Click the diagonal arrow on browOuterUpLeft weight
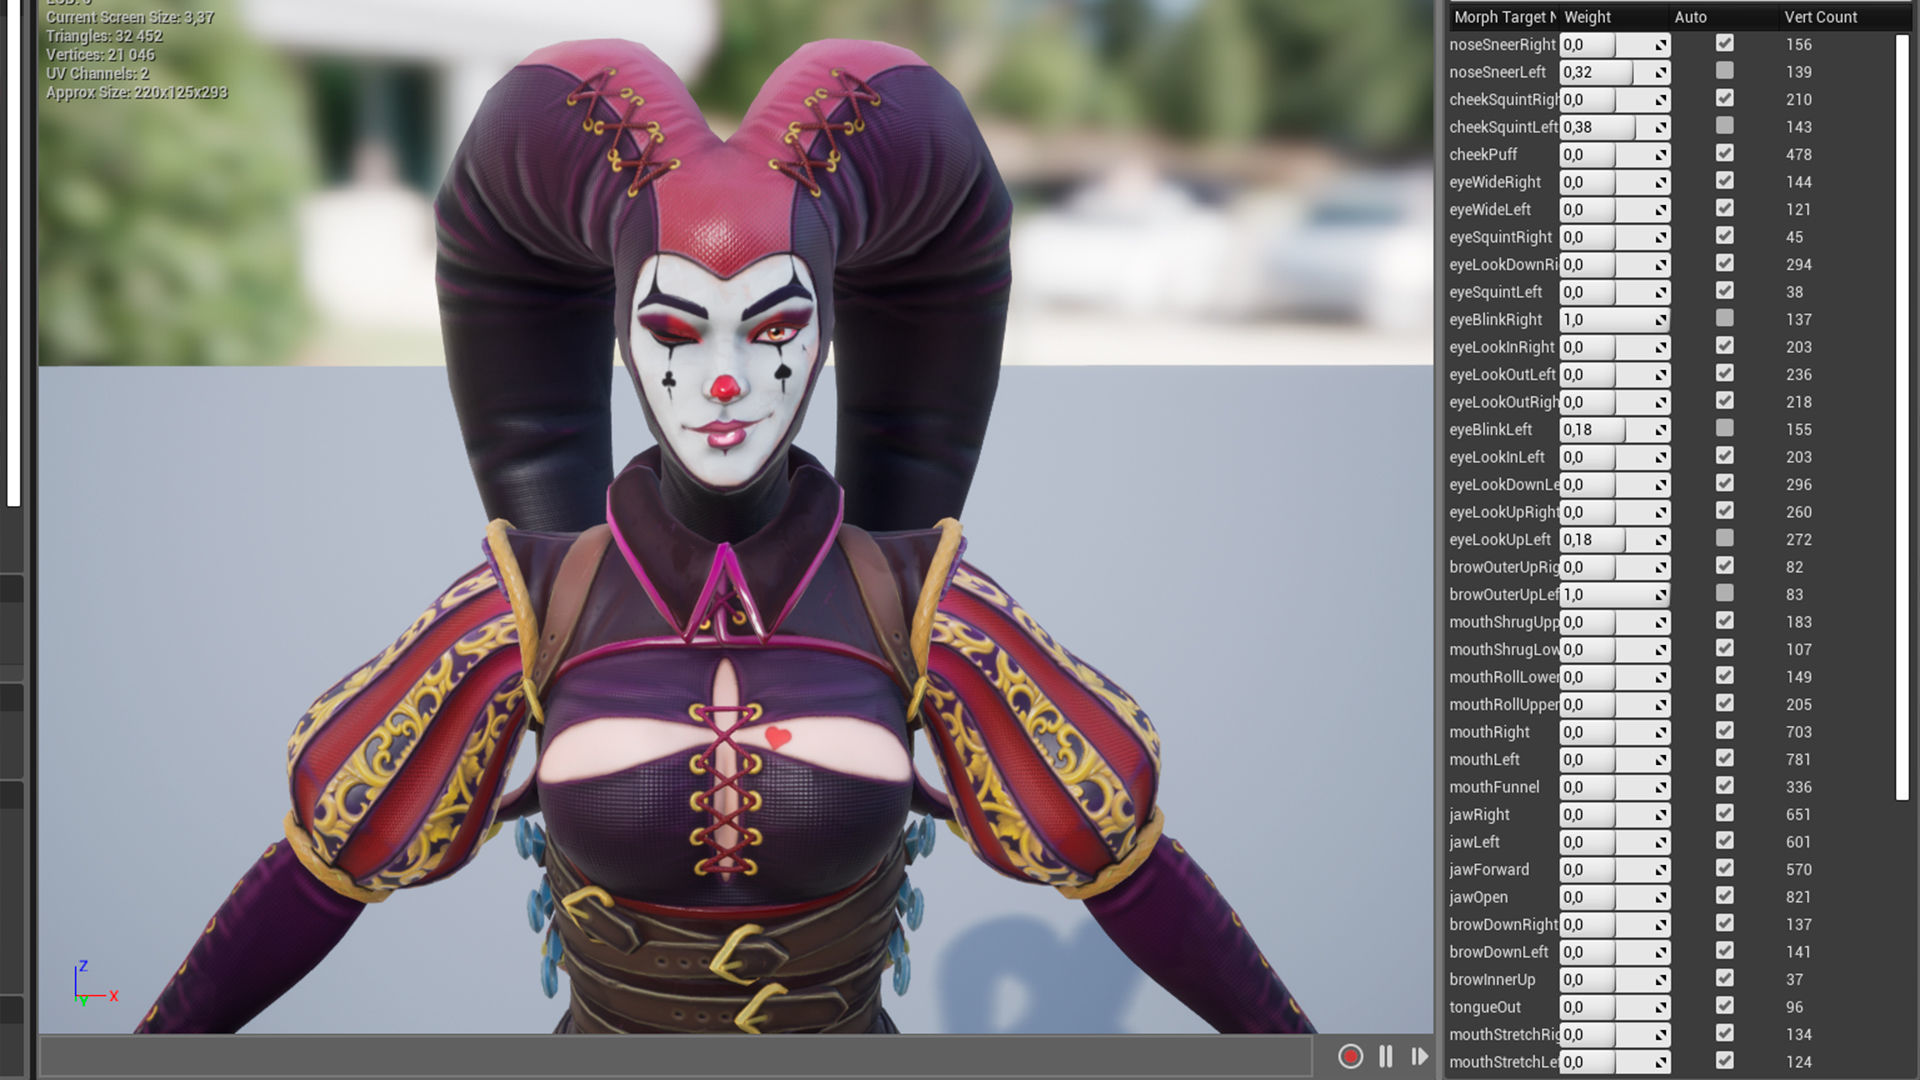 coord(1660,595)
